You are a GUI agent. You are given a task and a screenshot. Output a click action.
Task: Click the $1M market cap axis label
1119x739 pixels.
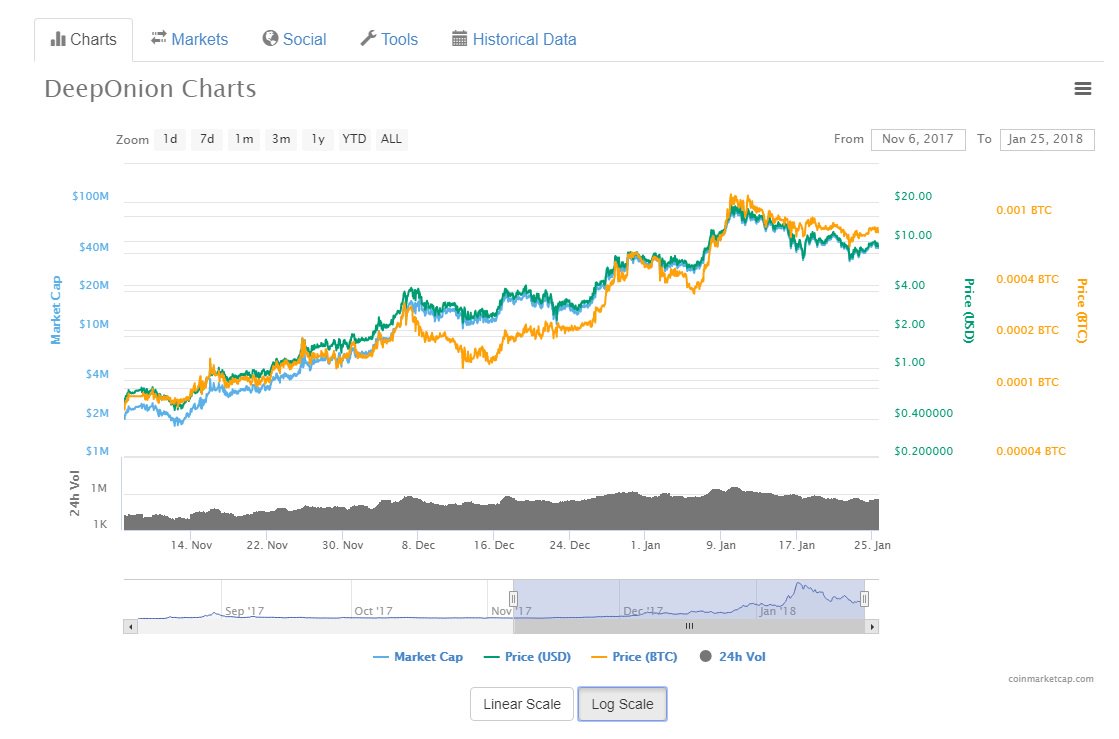pos(97,452)
